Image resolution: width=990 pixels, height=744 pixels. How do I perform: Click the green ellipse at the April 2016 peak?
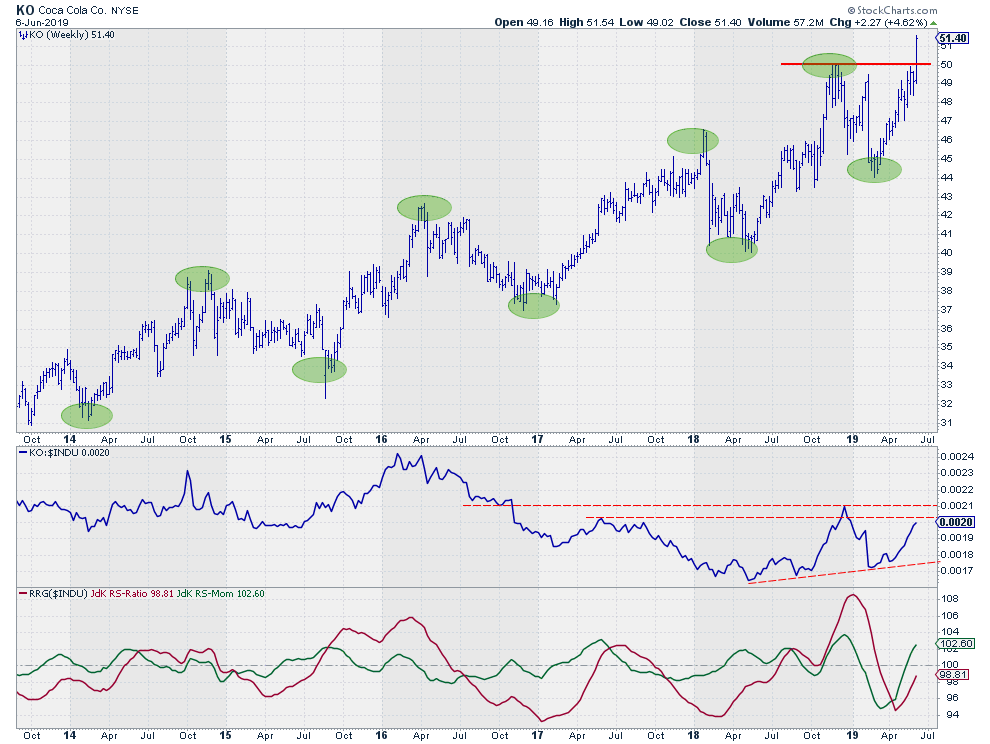pyautogui.click(x=424, y=207)
